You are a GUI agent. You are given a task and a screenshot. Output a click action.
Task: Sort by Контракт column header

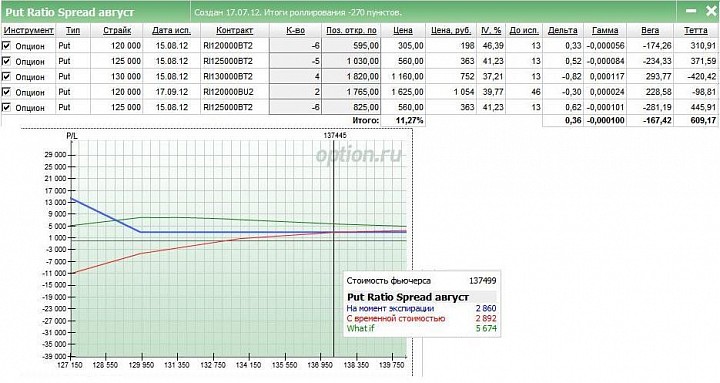coord(234,30)
